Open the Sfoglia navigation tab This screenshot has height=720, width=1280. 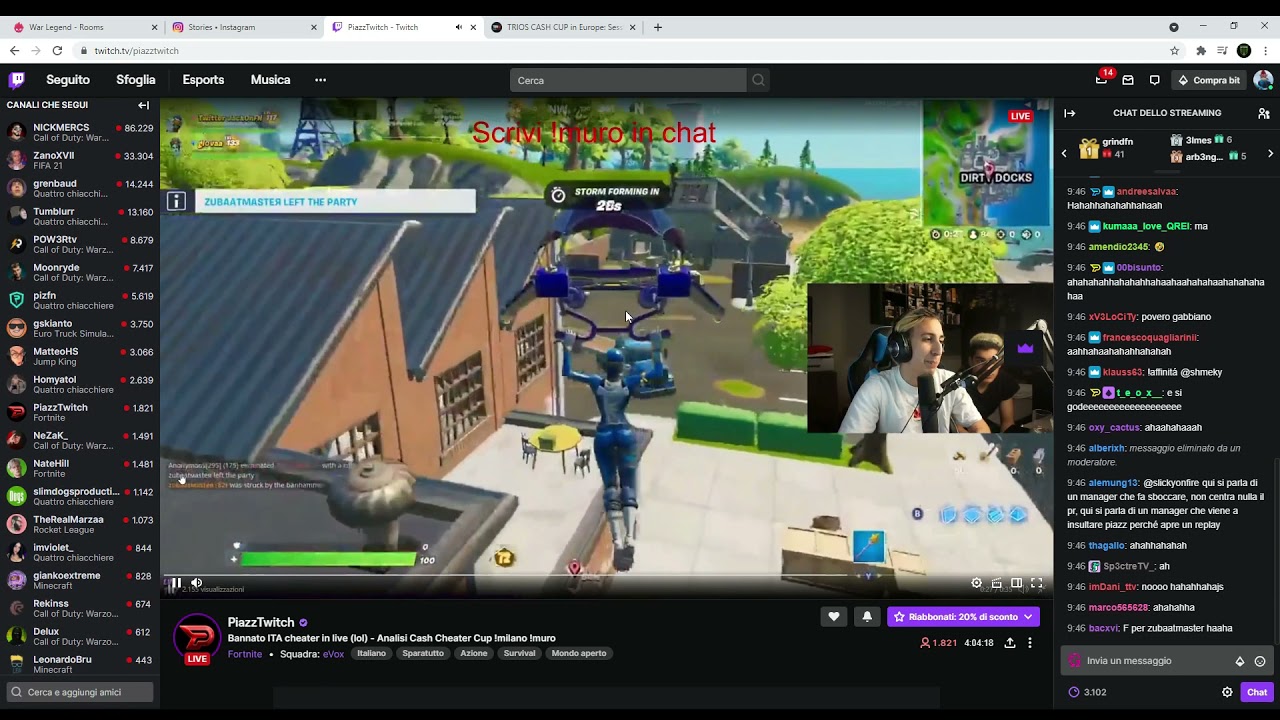click(x=136, y=80)
